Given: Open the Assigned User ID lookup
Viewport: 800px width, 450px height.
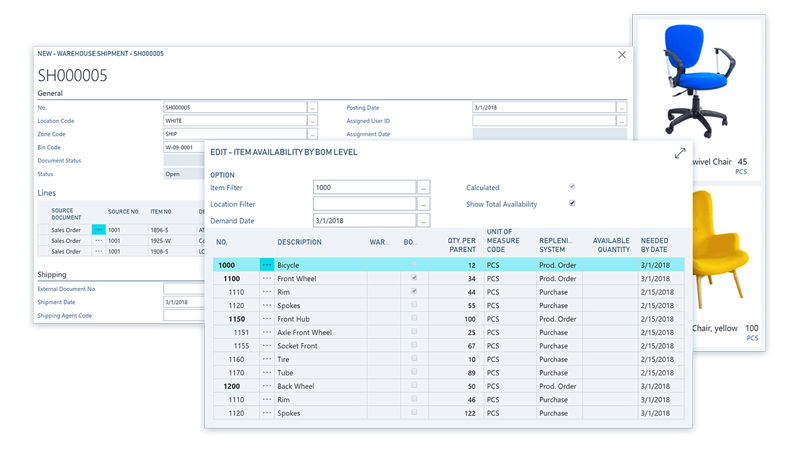Looking at the screenshot, I should click(x=621, y=121).
